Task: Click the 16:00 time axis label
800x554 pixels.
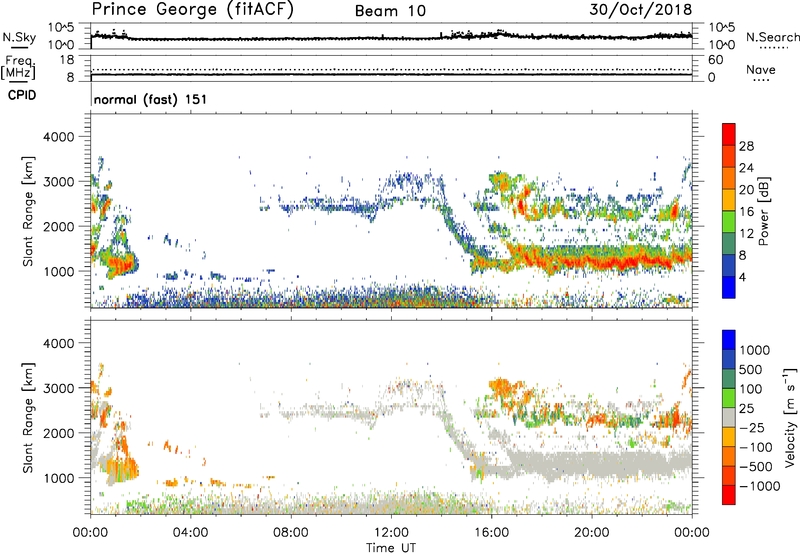Action: pos(491,533)
